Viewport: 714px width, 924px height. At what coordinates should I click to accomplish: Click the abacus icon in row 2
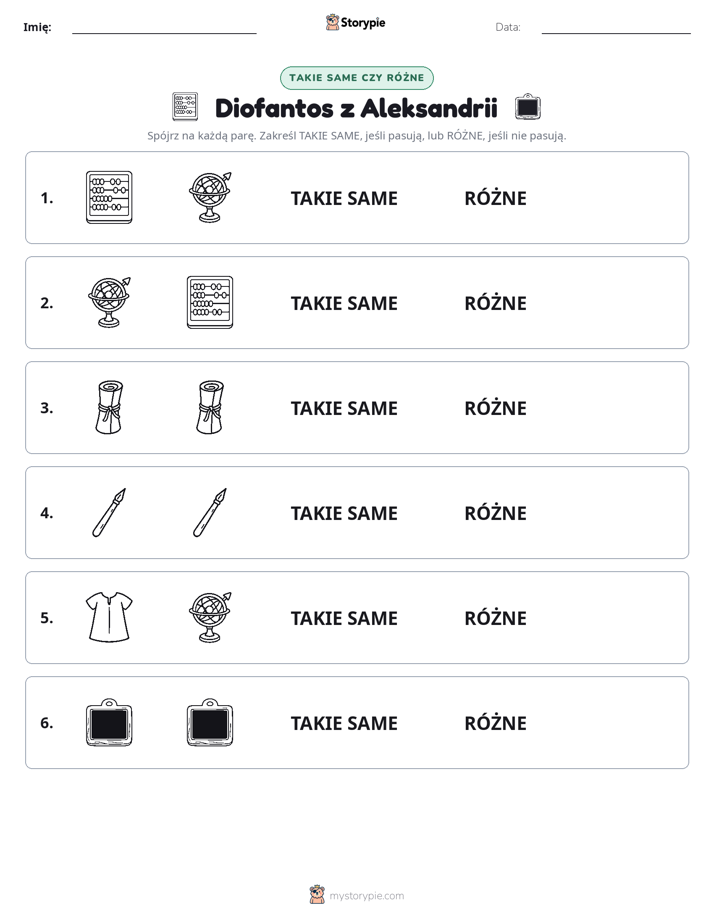(210, 302)
